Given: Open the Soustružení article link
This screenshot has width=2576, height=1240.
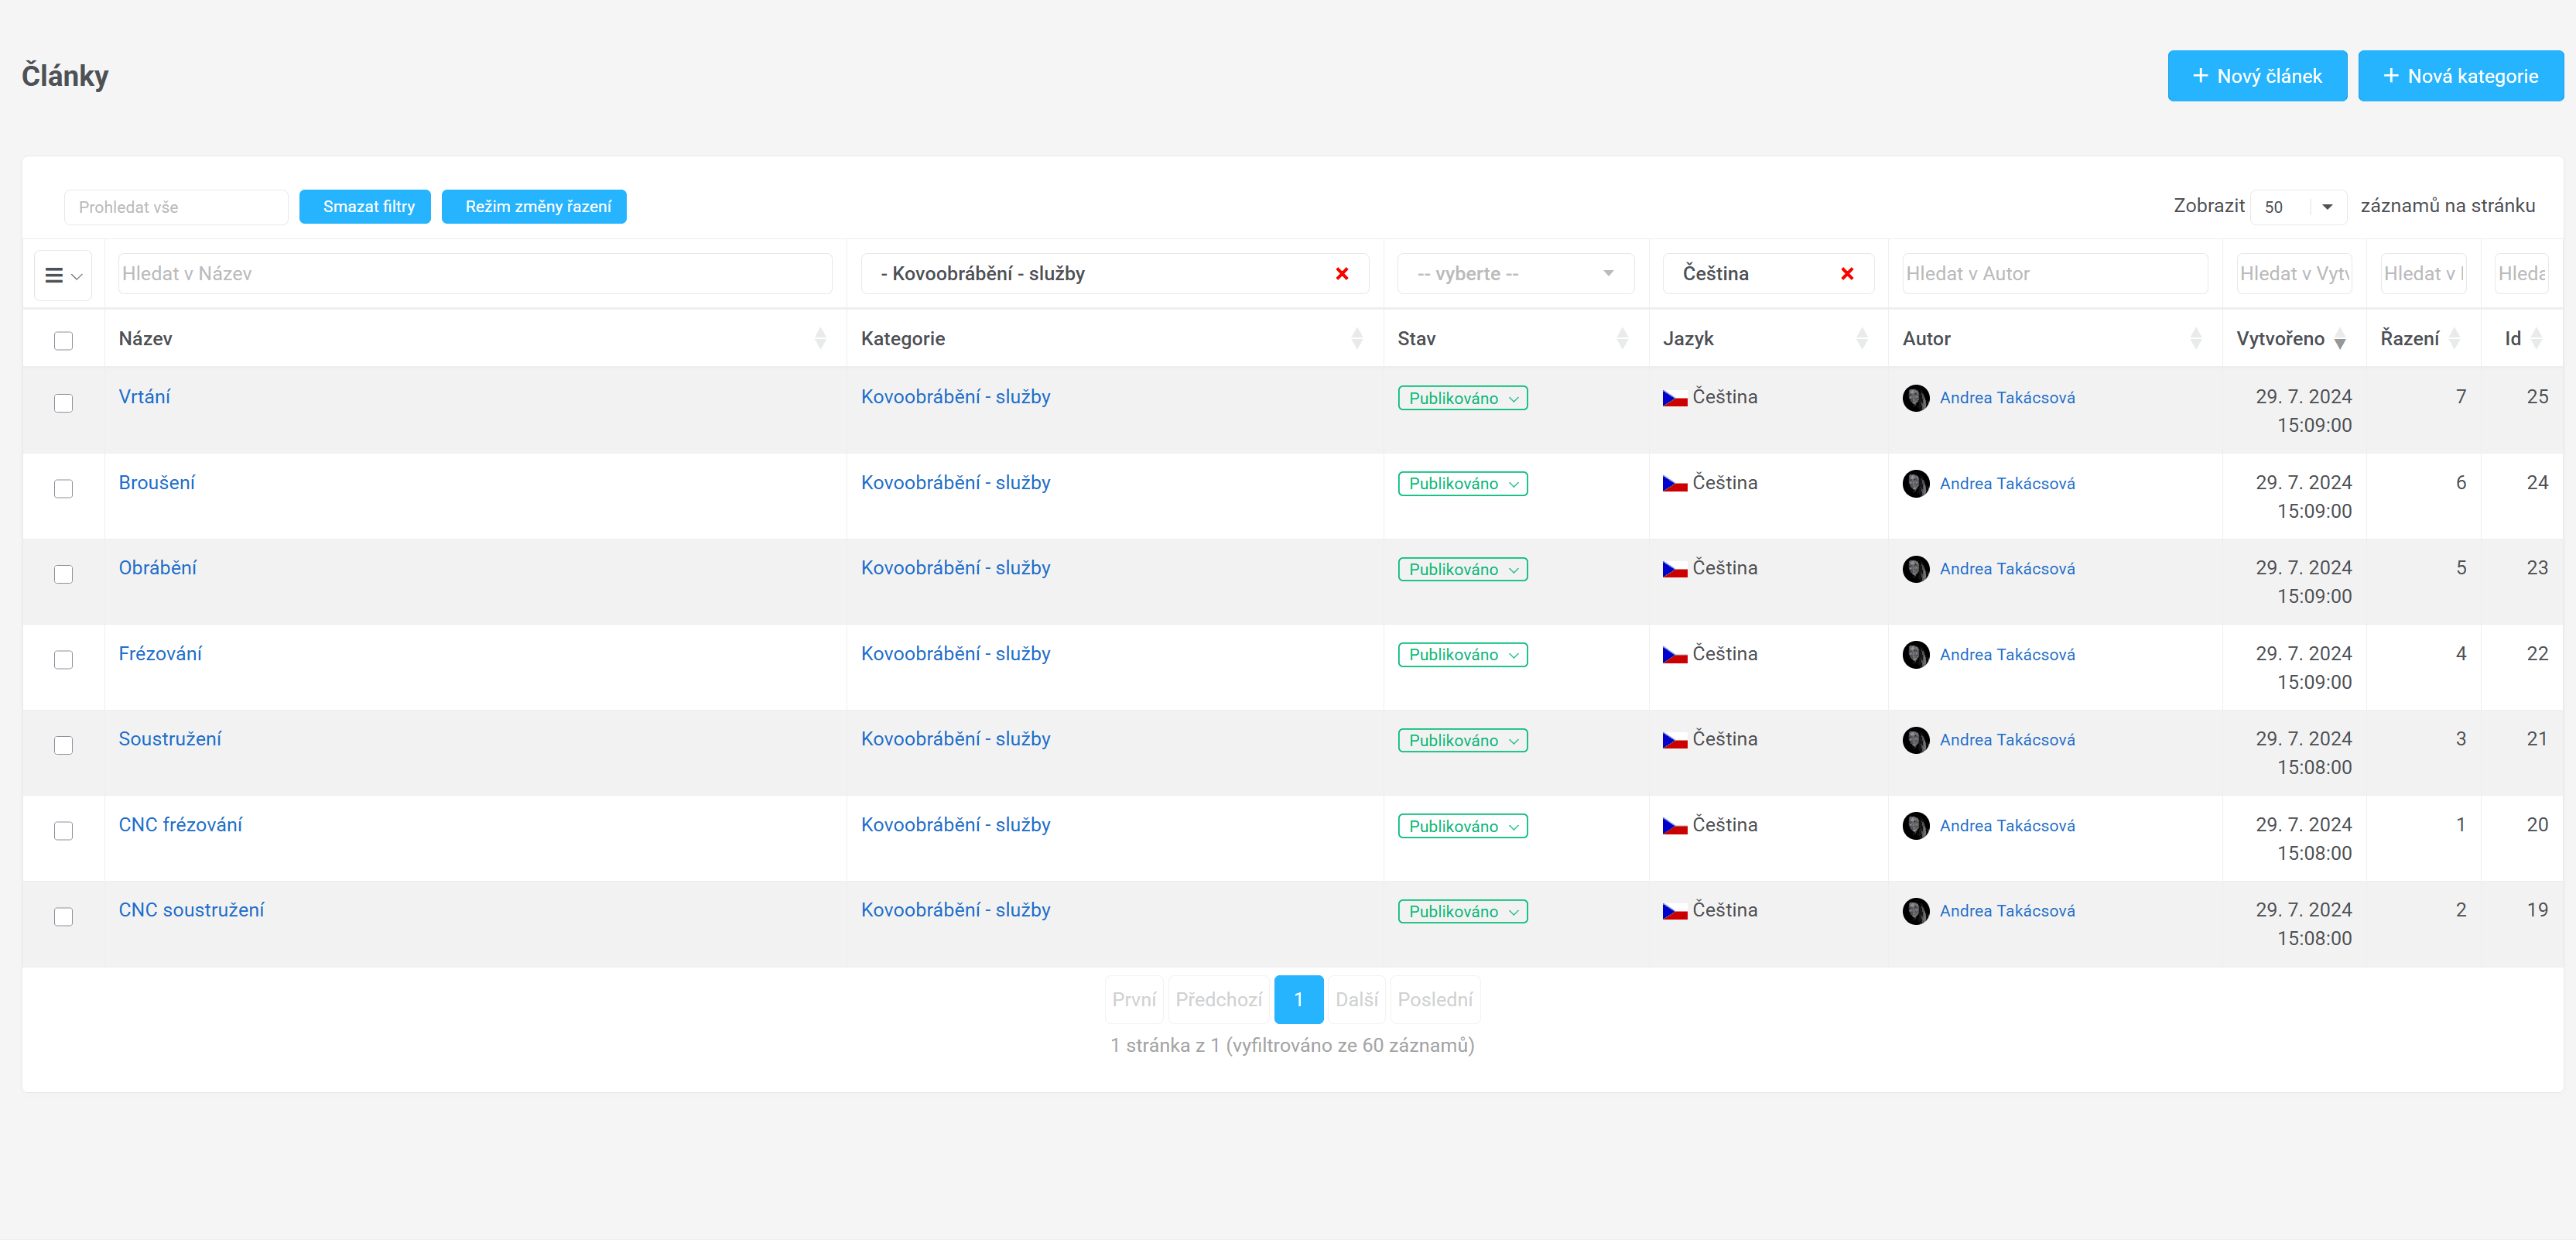Looking at the screenshot, I should tap(170, 739).
